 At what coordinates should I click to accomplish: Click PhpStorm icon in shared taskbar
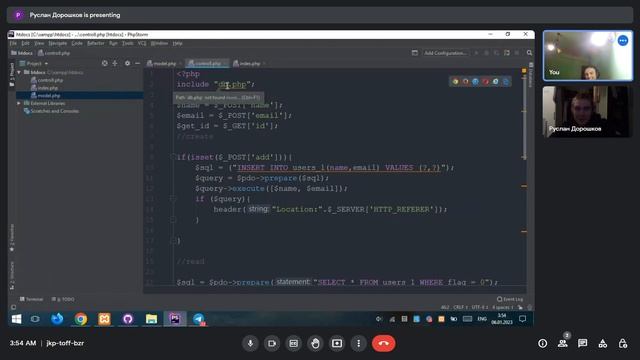tap(175, 319)
